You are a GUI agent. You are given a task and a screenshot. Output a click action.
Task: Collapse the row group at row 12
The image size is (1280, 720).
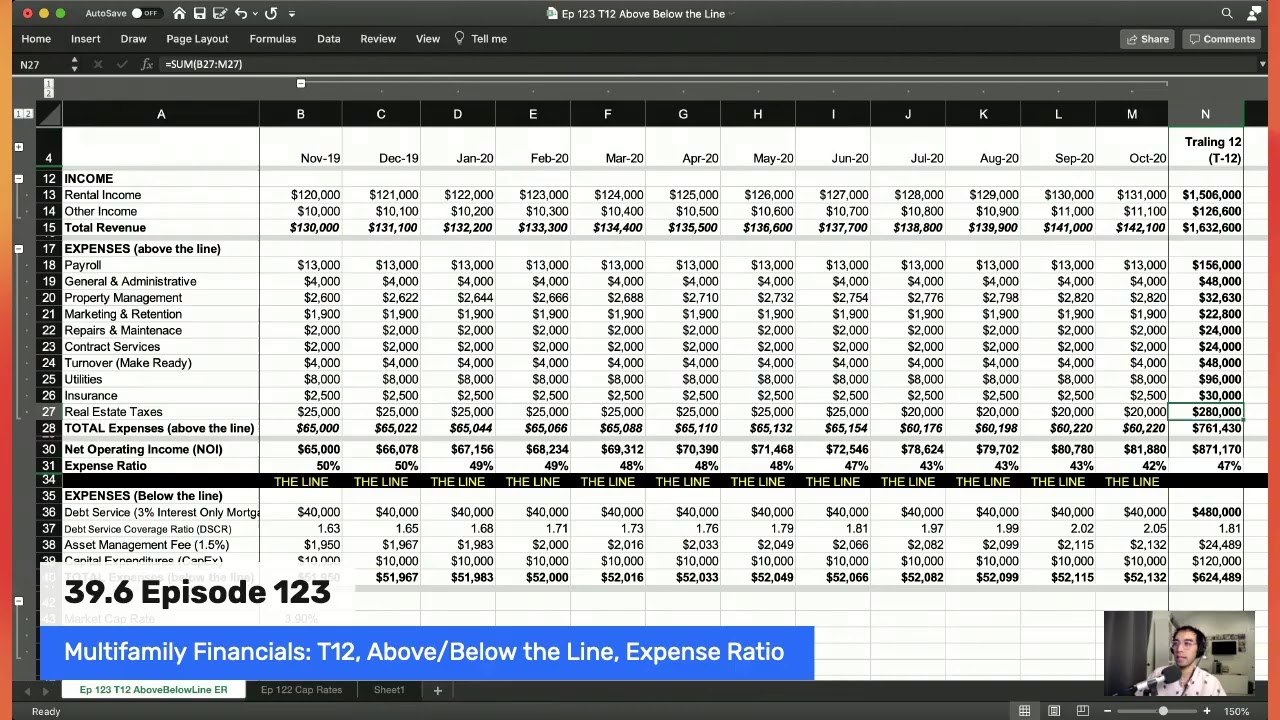pyautogui.click(x=18, y=179)
